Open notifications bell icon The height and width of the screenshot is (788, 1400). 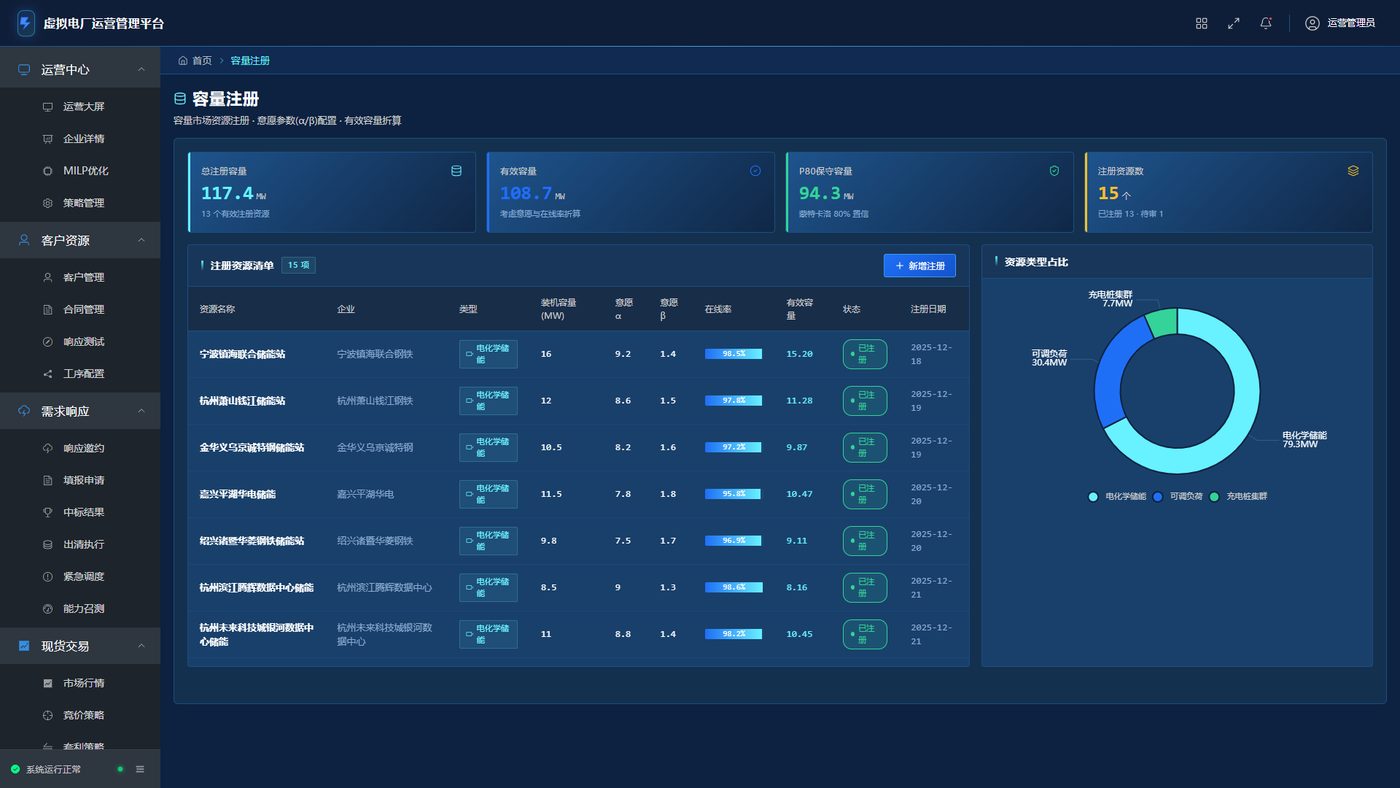coord(1266,23)
